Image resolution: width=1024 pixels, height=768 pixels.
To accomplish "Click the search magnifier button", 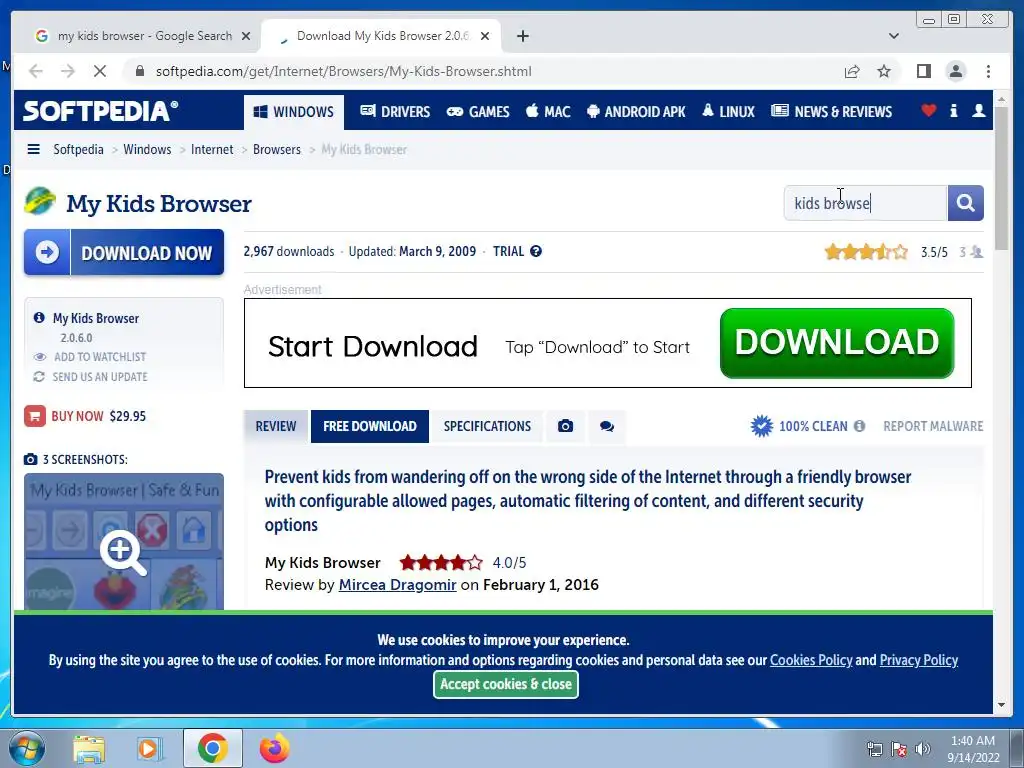I will tap(965, 203).
